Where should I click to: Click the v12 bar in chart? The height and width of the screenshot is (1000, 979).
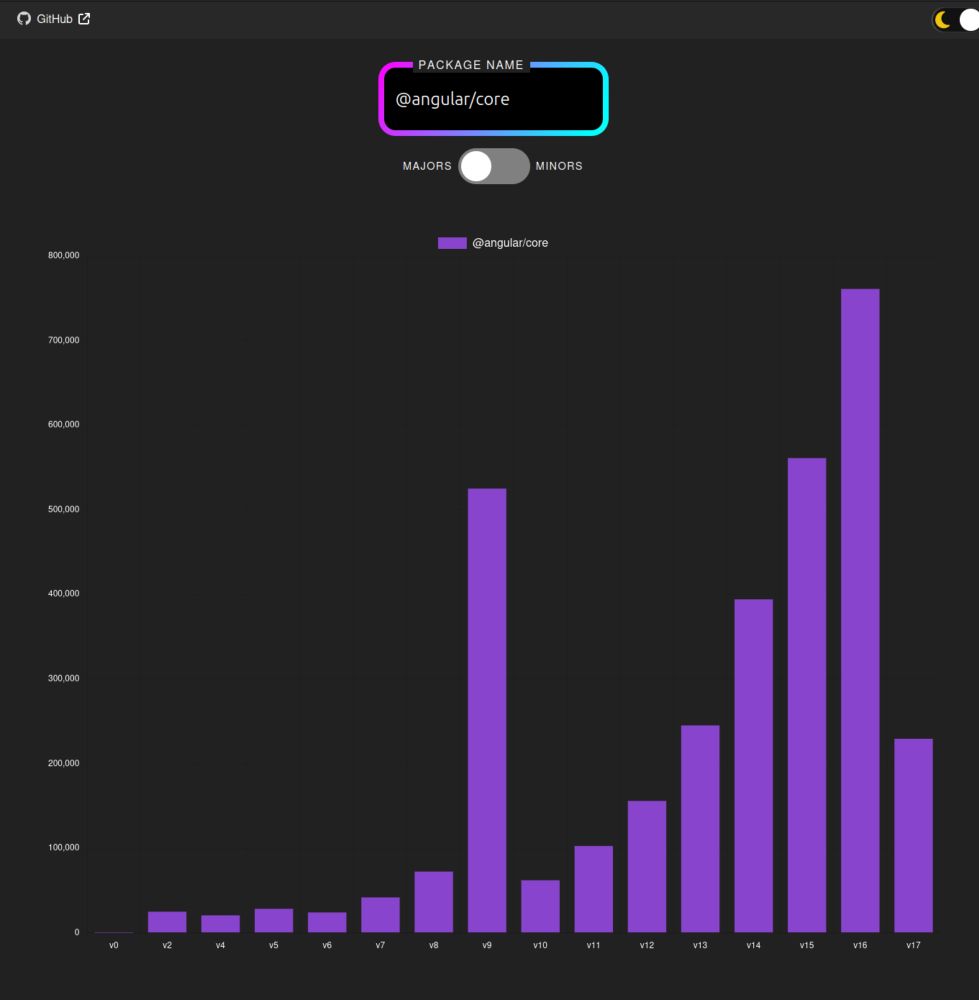[647, 866]
